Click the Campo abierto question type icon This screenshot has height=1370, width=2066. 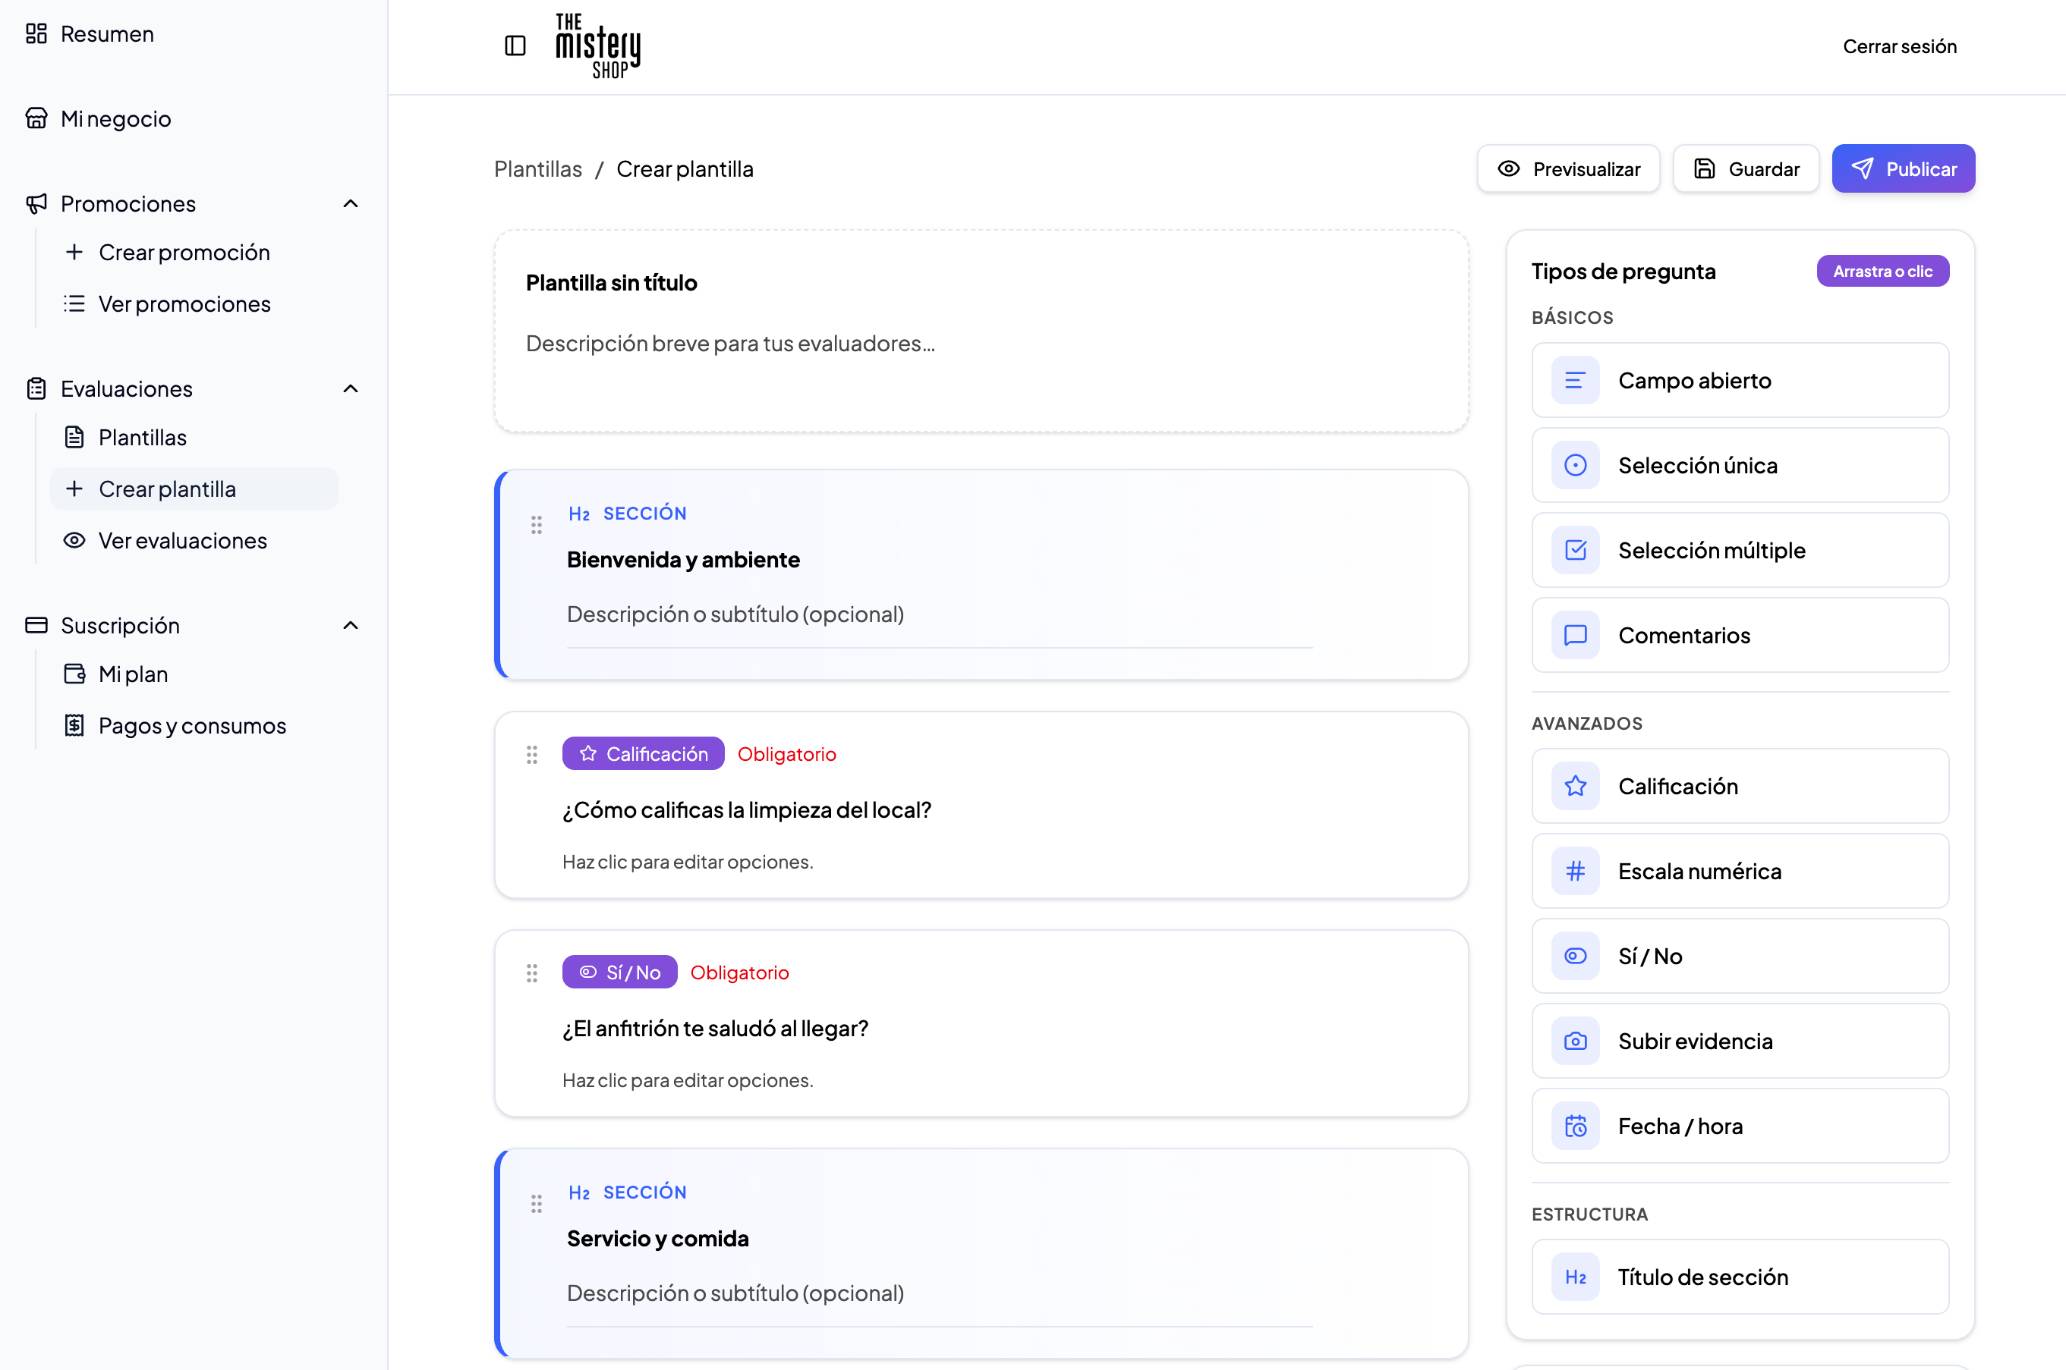(1575, 381)
